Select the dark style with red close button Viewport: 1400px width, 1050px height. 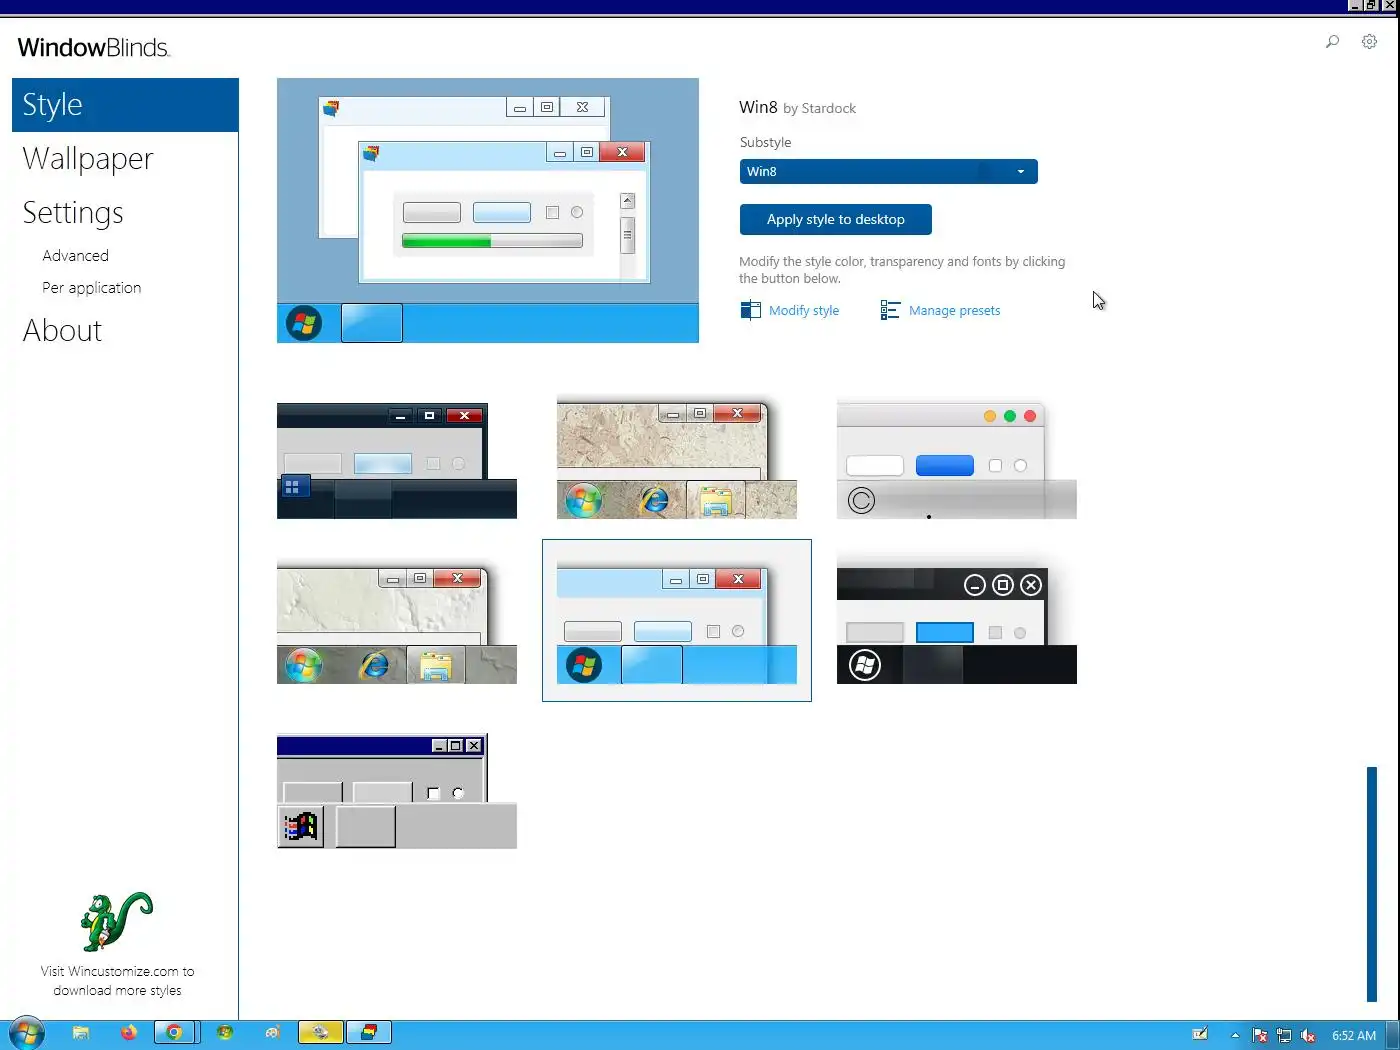[397, 460]
